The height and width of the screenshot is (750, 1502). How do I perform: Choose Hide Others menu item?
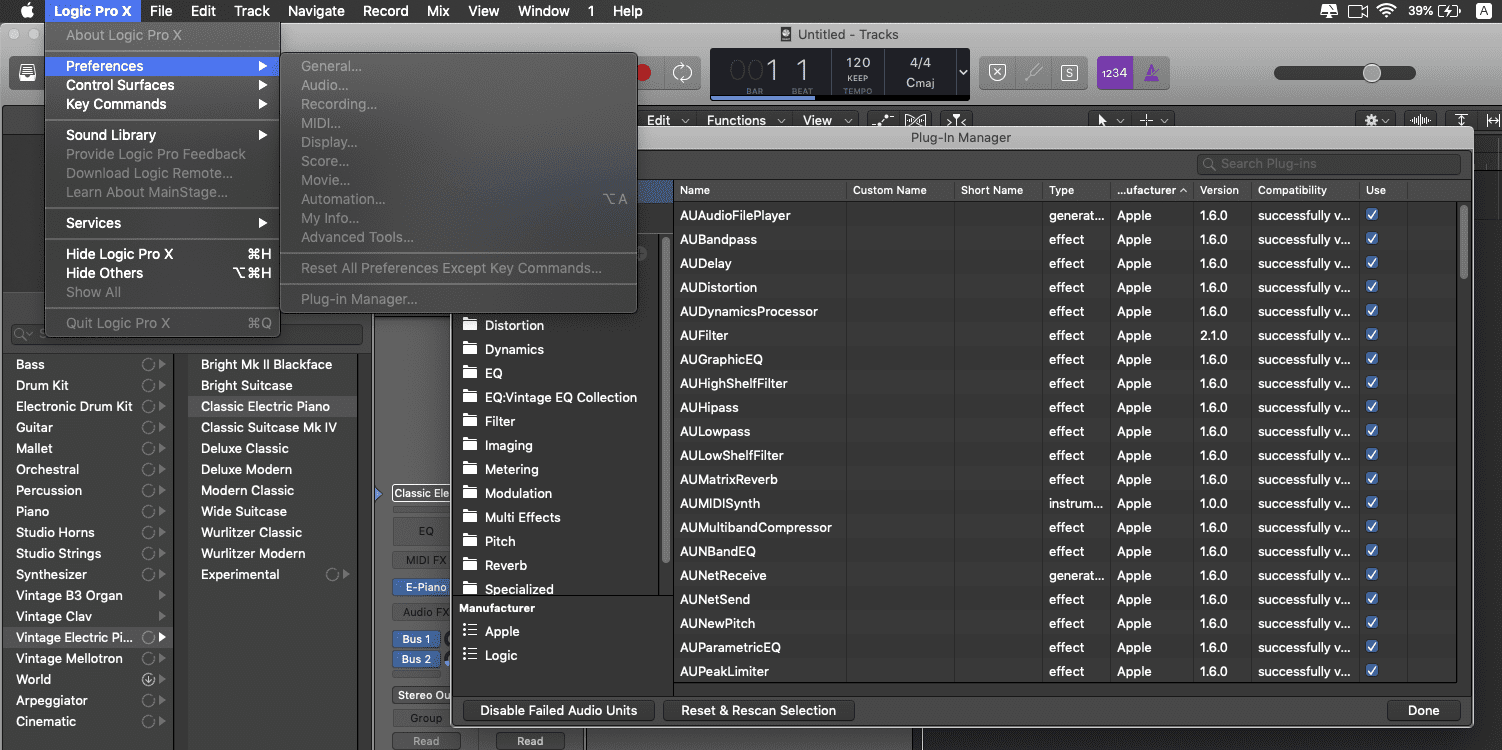coord(162,273)
